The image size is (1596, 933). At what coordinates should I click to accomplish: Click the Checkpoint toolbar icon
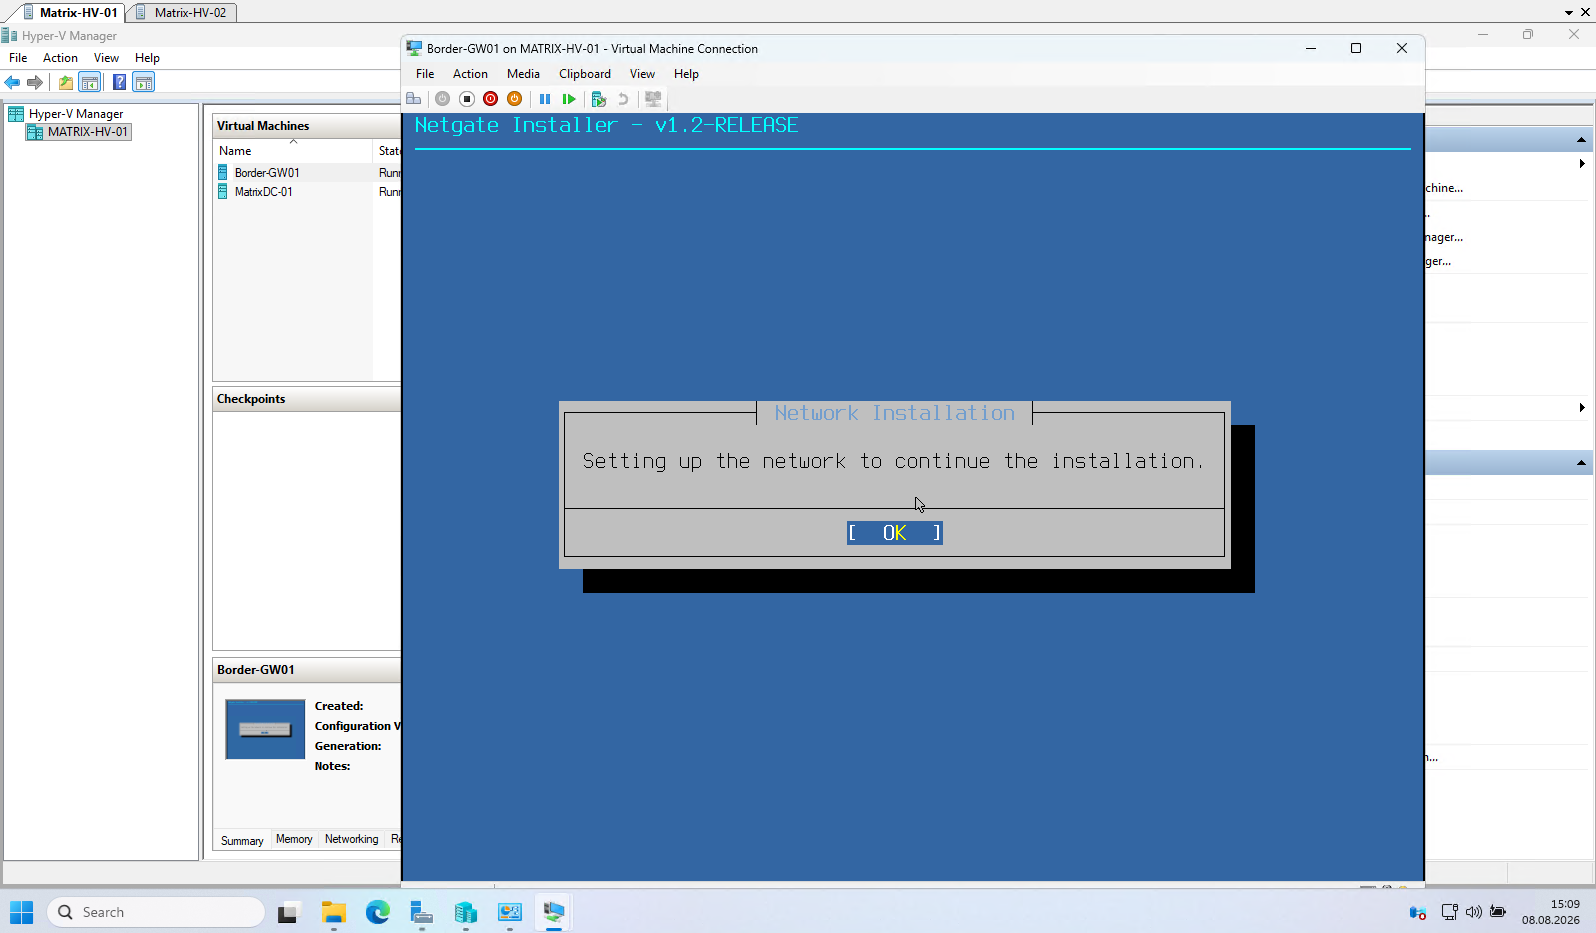[x=599, y=99]
